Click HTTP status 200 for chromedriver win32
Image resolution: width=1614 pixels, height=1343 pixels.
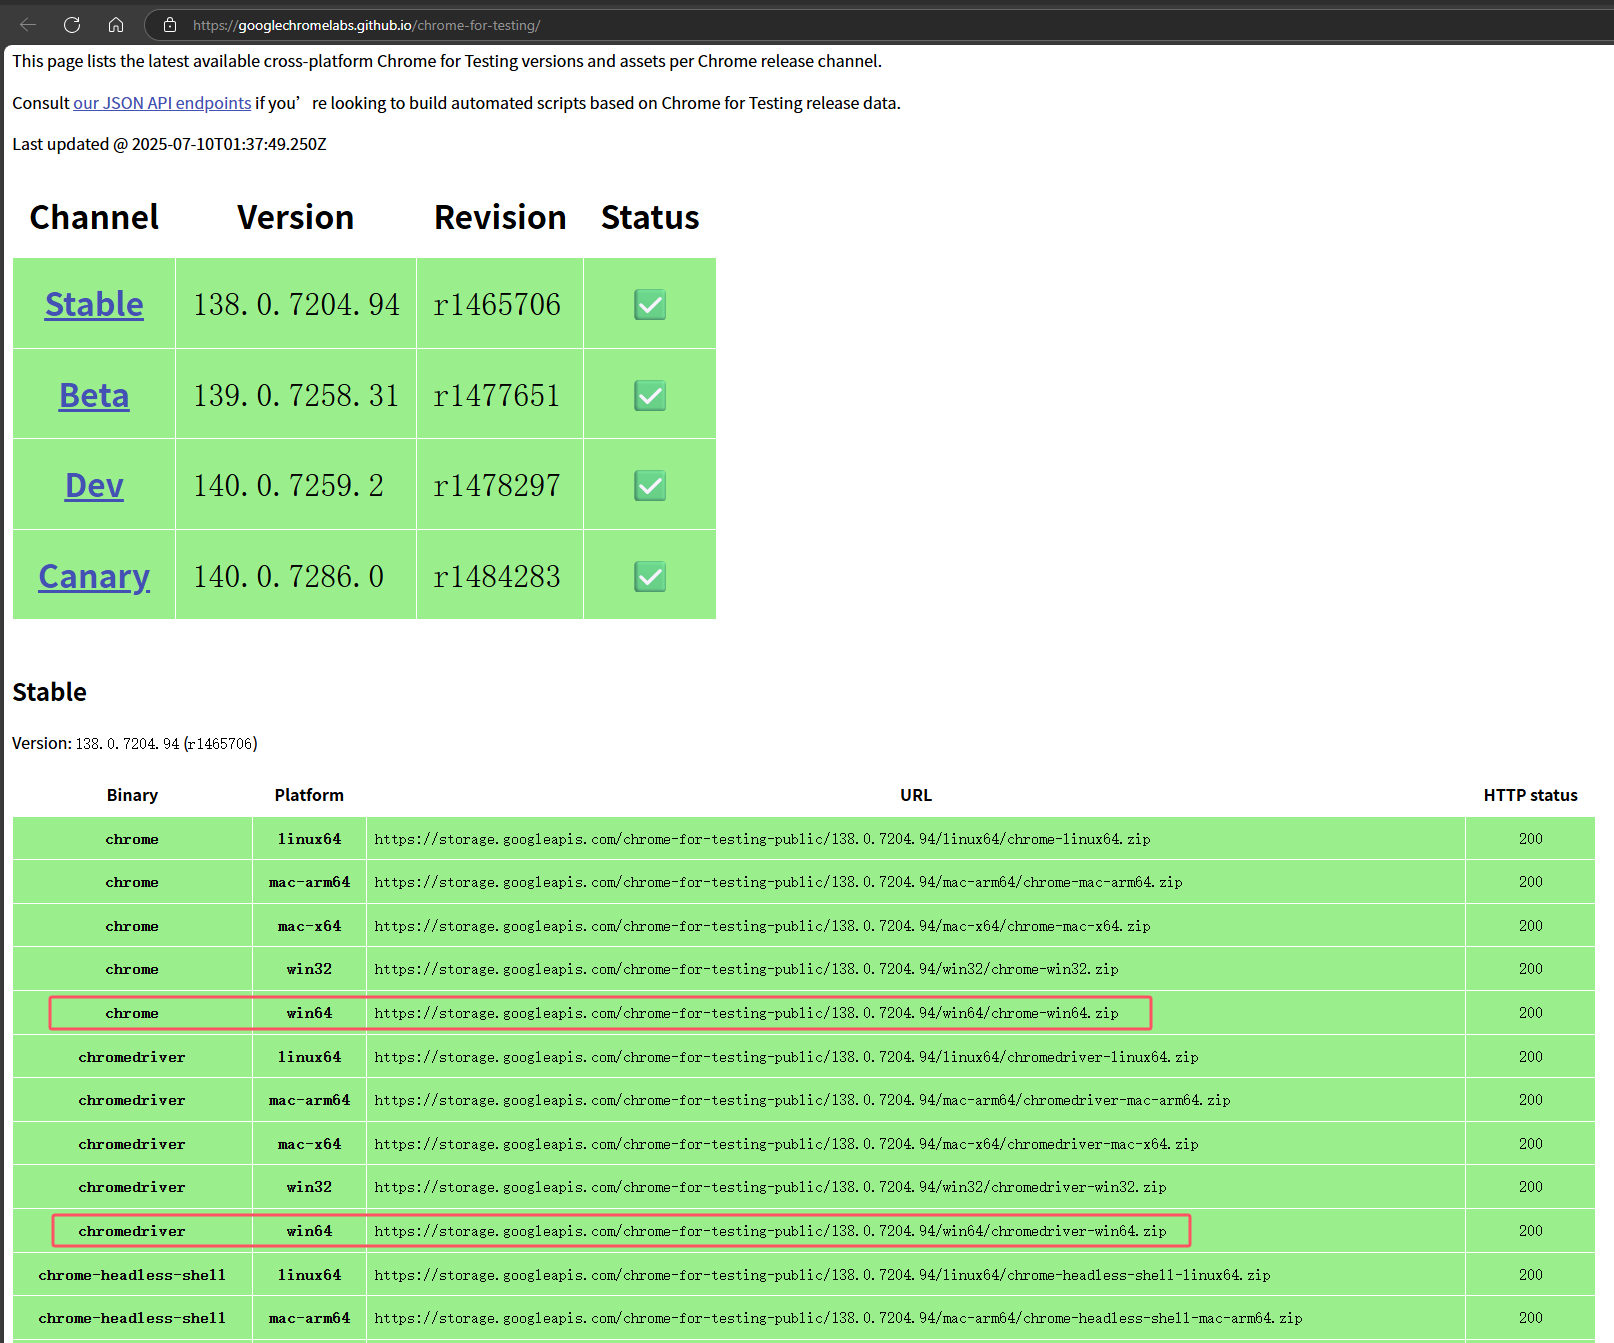click(x=1530, y=1187)
